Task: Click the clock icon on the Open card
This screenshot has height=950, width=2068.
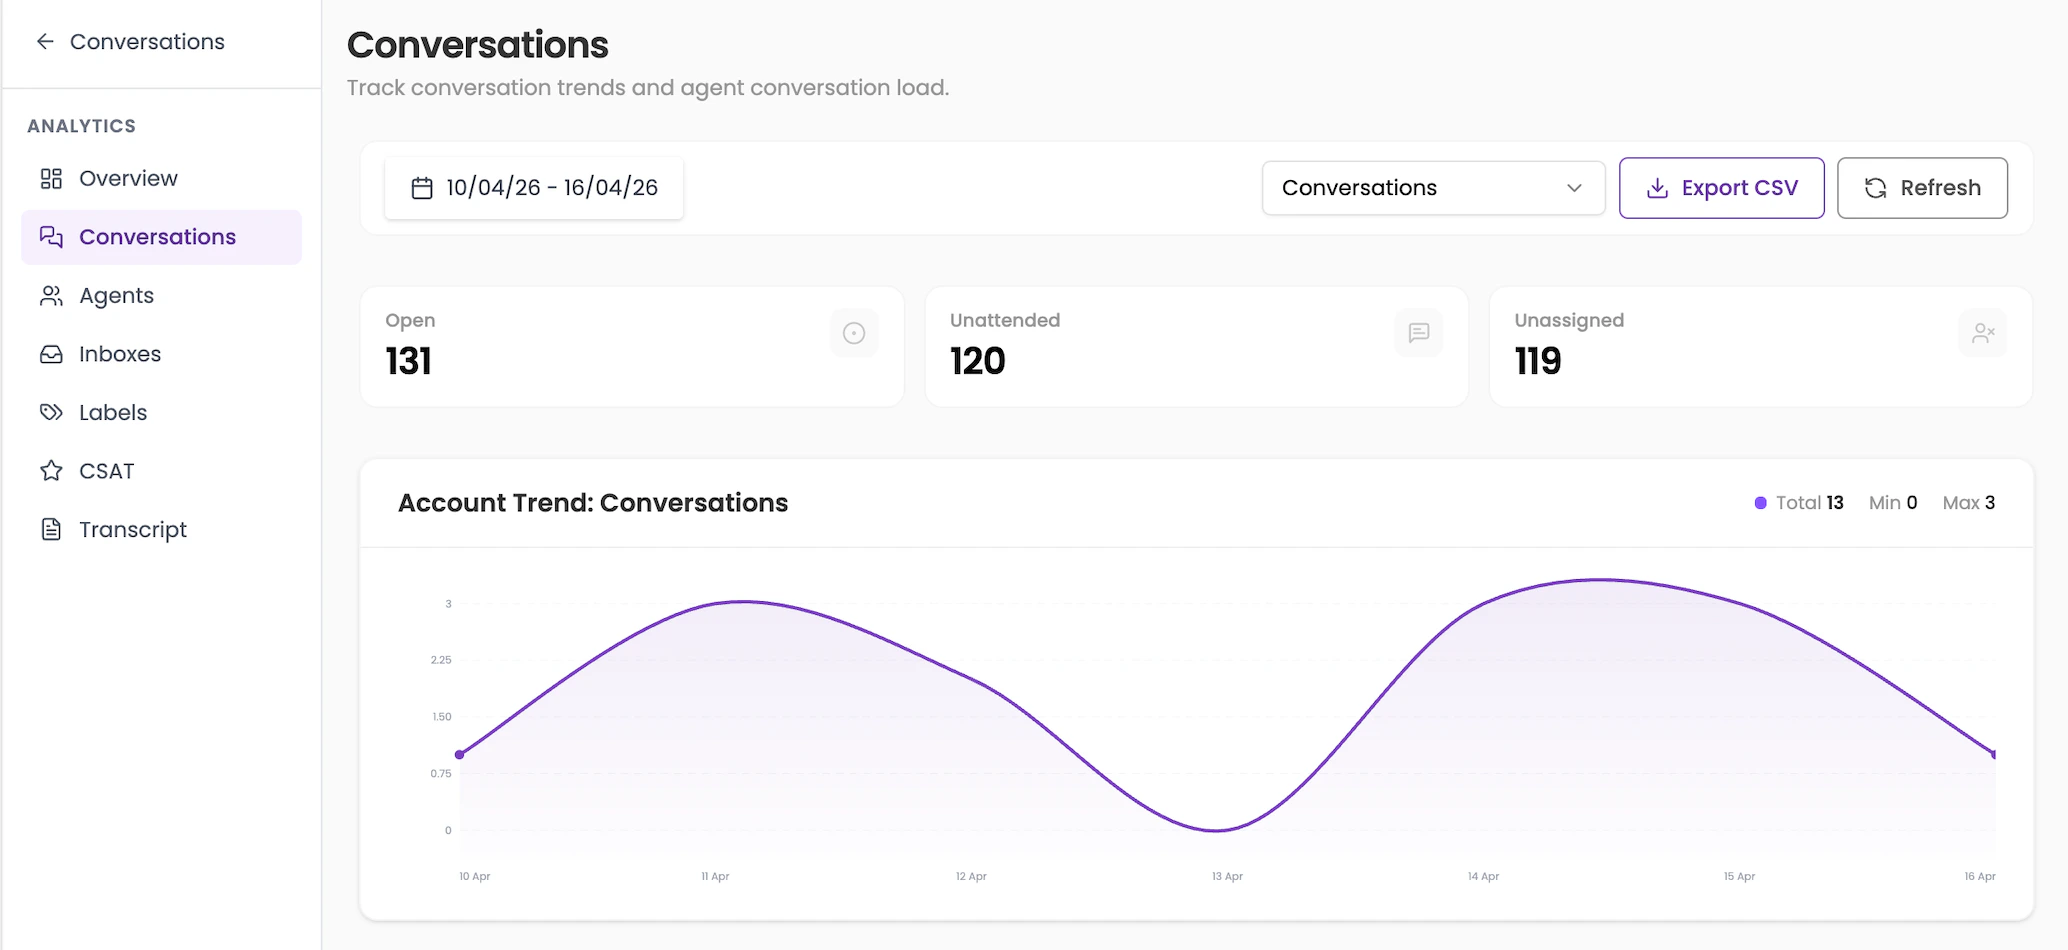Action: (x=853, y=332)
